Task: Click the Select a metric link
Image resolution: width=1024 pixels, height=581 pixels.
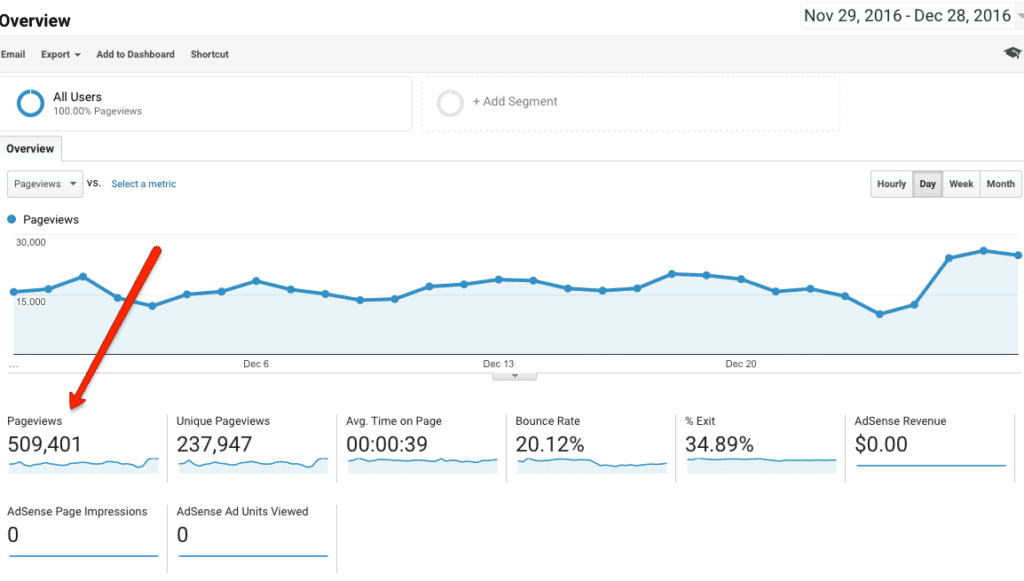Action: [x=144, y=184]
